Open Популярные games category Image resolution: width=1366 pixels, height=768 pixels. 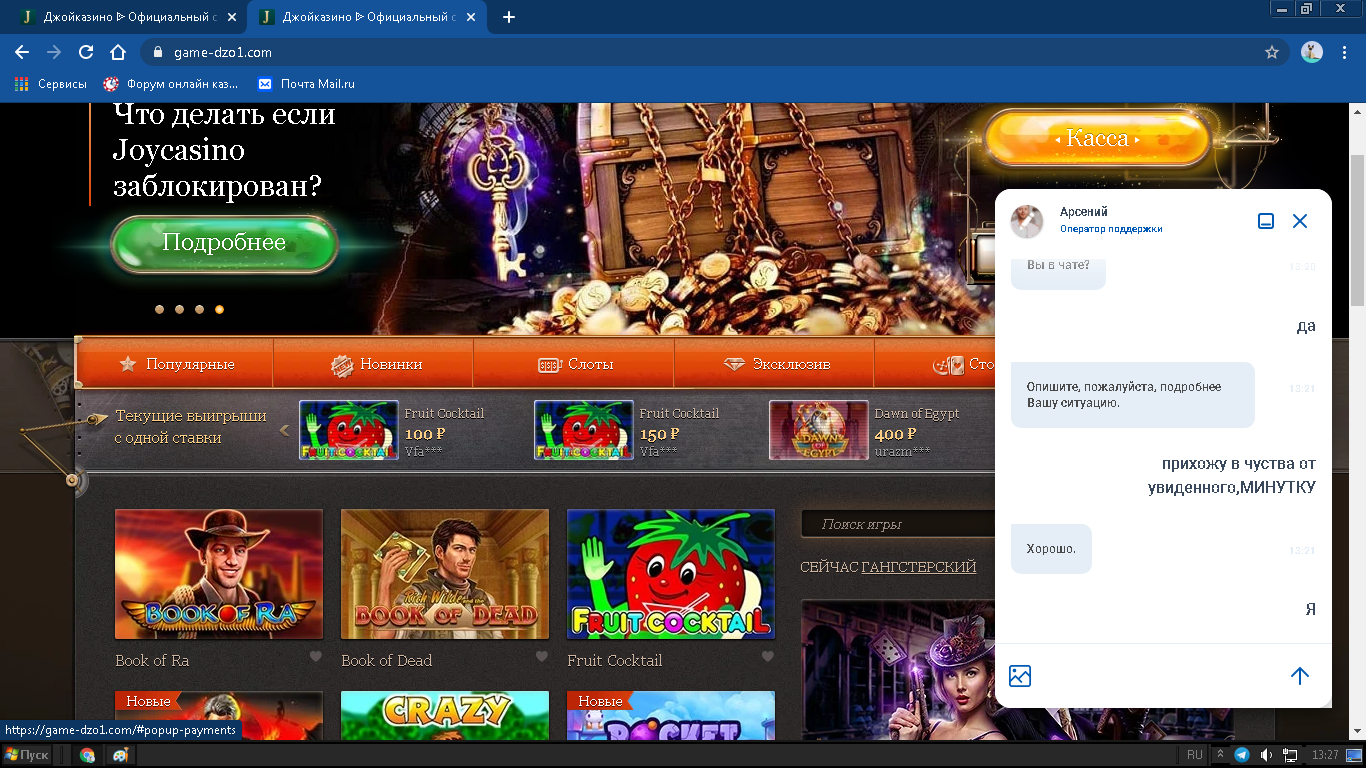tap(176, 364)
